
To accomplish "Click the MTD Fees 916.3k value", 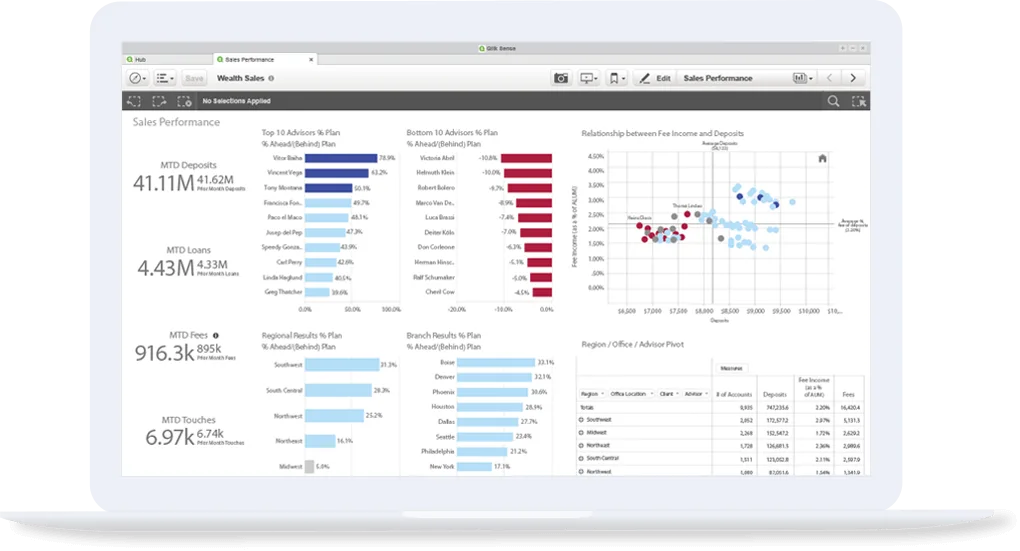I will (165, 353).
